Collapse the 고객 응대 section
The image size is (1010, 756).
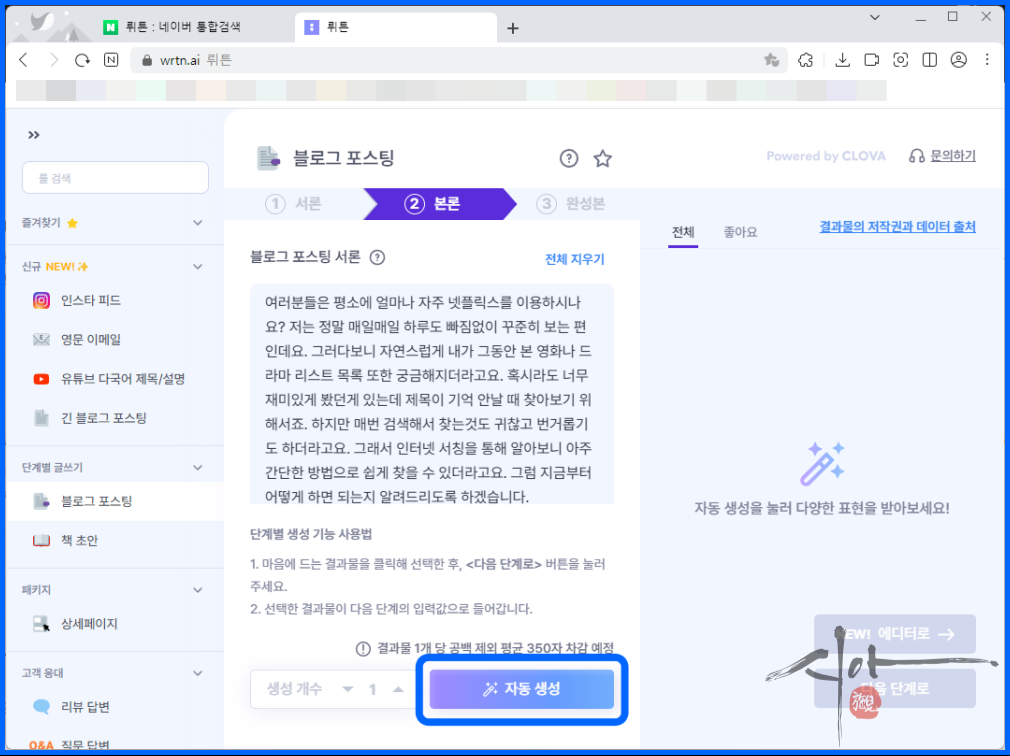[198, 673]
